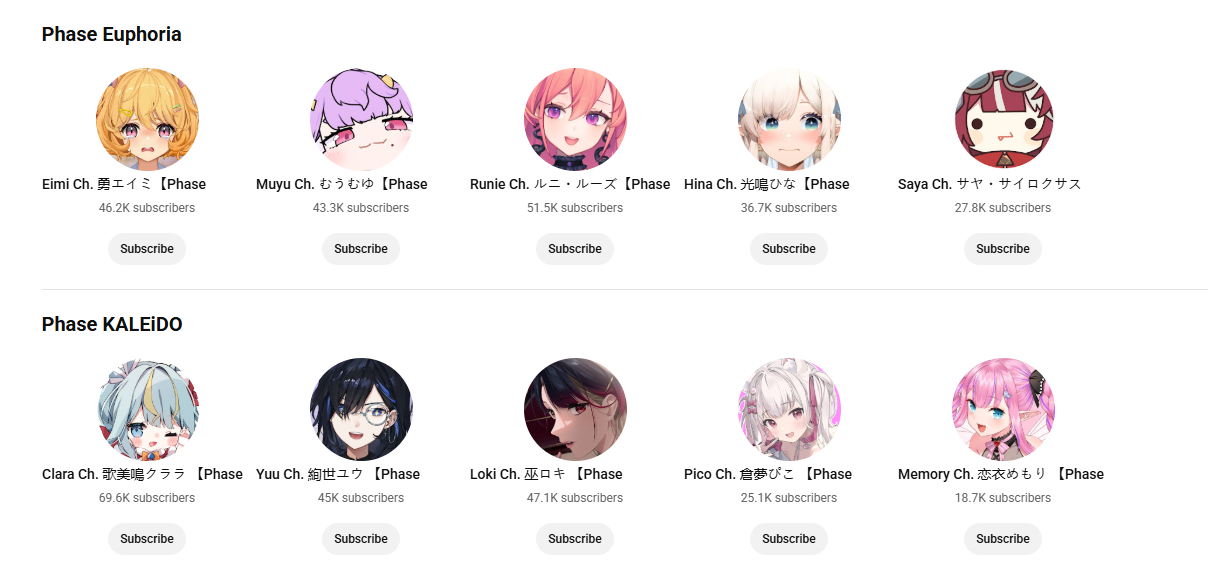
Task: Subscribe to Clara Ch.
Action: click(x=147, y=539)
